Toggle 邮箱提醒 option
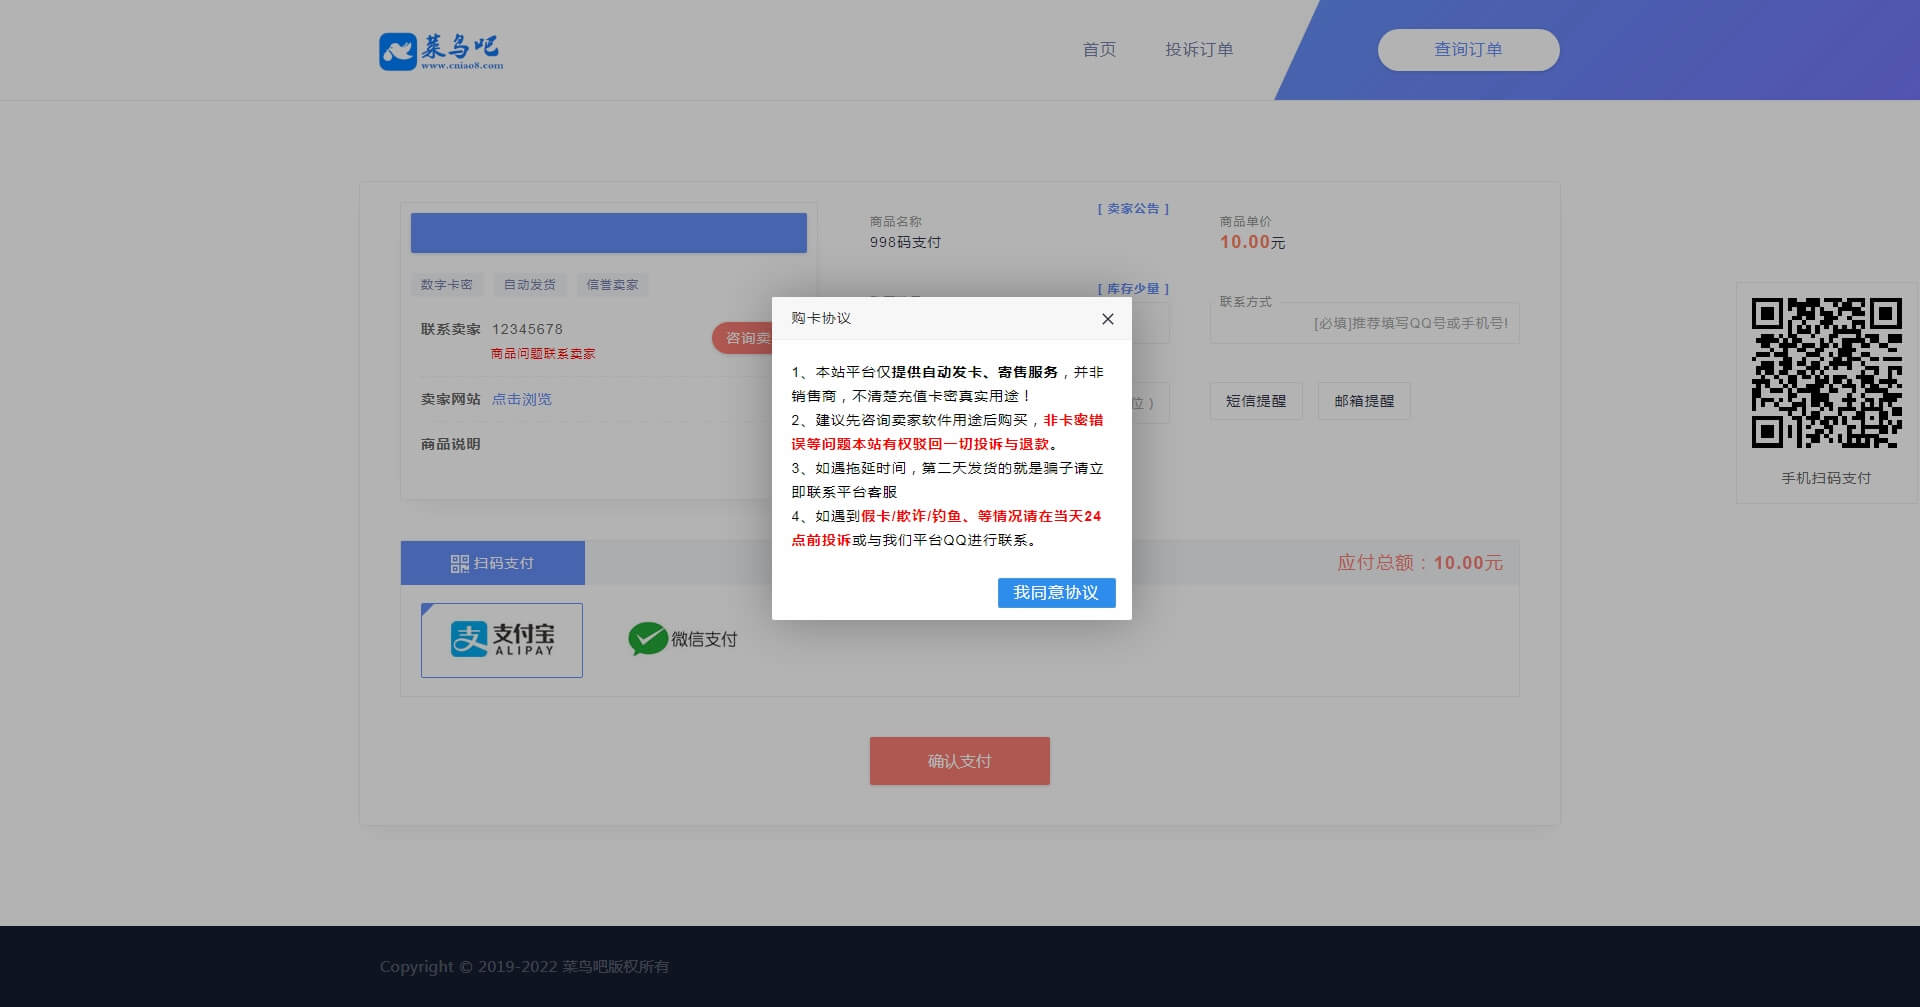 tap(1364, 401)
